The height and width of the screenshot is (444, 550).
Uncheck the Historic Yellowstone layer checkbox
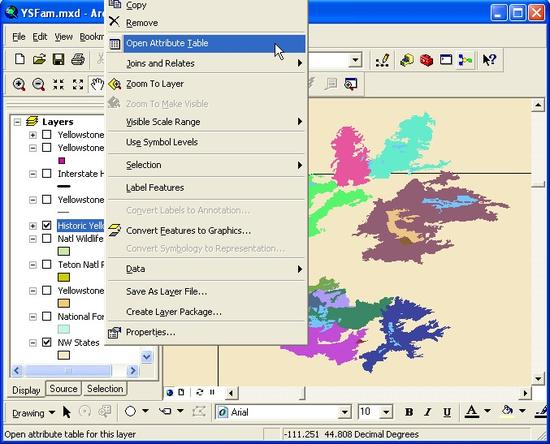(47, 225)
